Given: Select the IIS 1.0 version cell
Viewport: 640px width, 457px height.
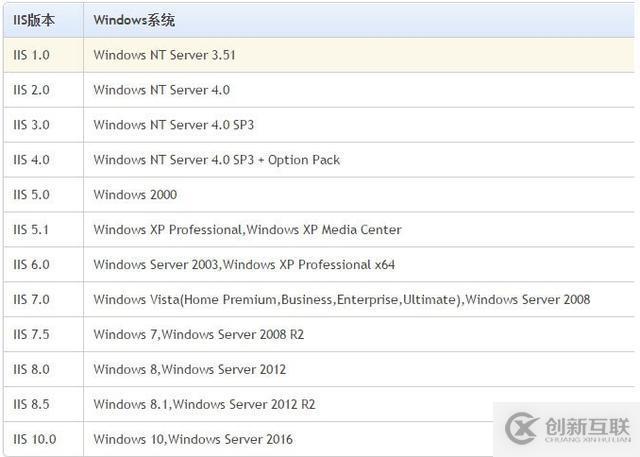Looking at the screenshot, I should coord(31,55).
